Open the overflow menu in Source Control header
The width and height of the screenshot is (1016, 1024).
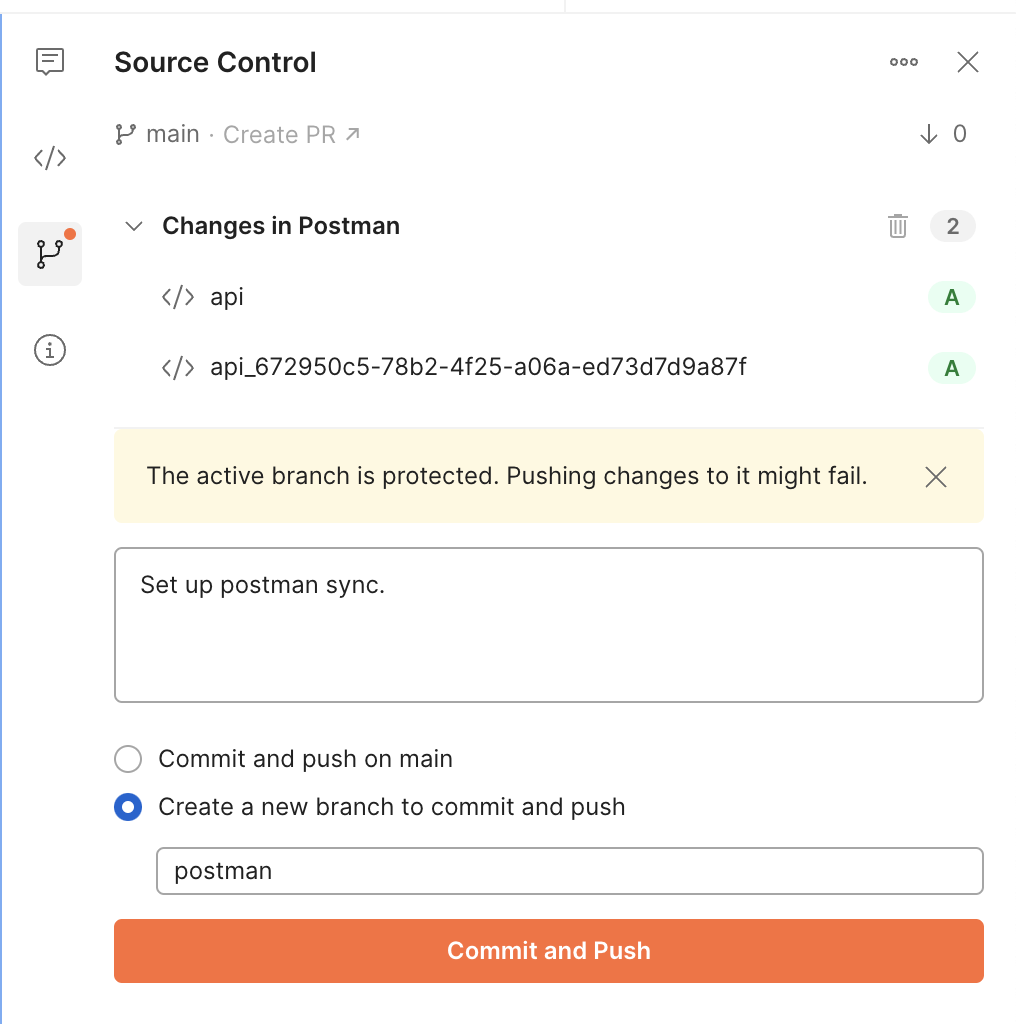[x=904, y=62]
